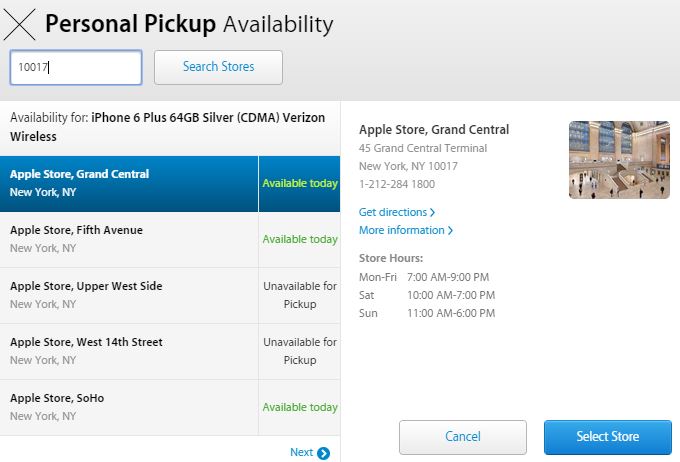Click Unavailable for Pickup on West 14th Street
The width and height of the screenshot is (680, 462).
[x=300, y=351]
